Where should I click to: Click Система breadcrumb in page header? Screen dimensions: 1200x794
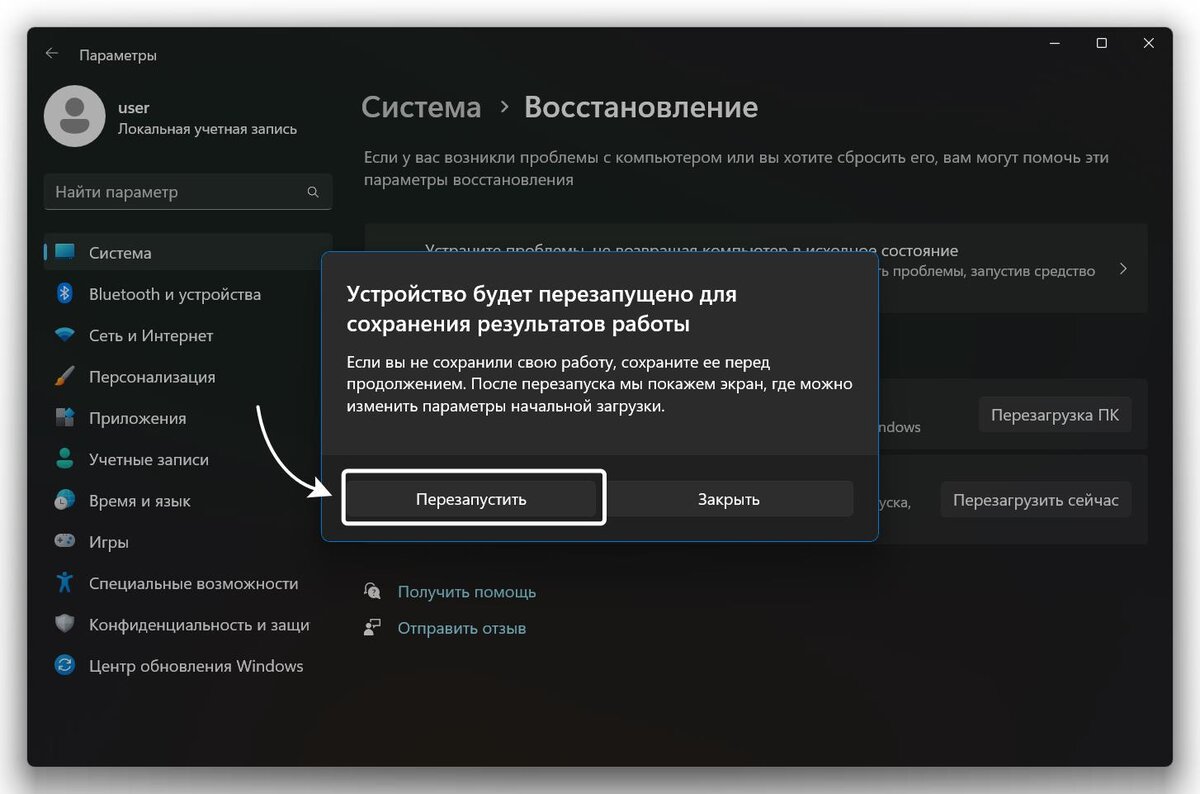(421, 107)
